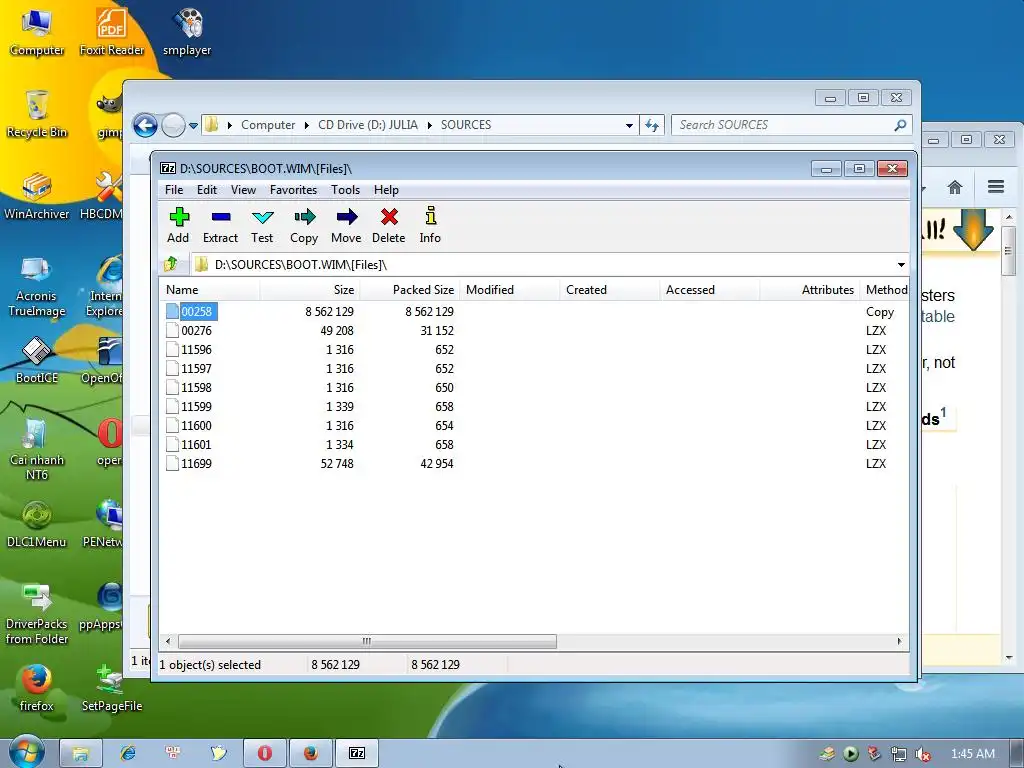Click the 7z icon in the title bar
This screenshot has height=768, width=1024.
[x=168, y=168]
